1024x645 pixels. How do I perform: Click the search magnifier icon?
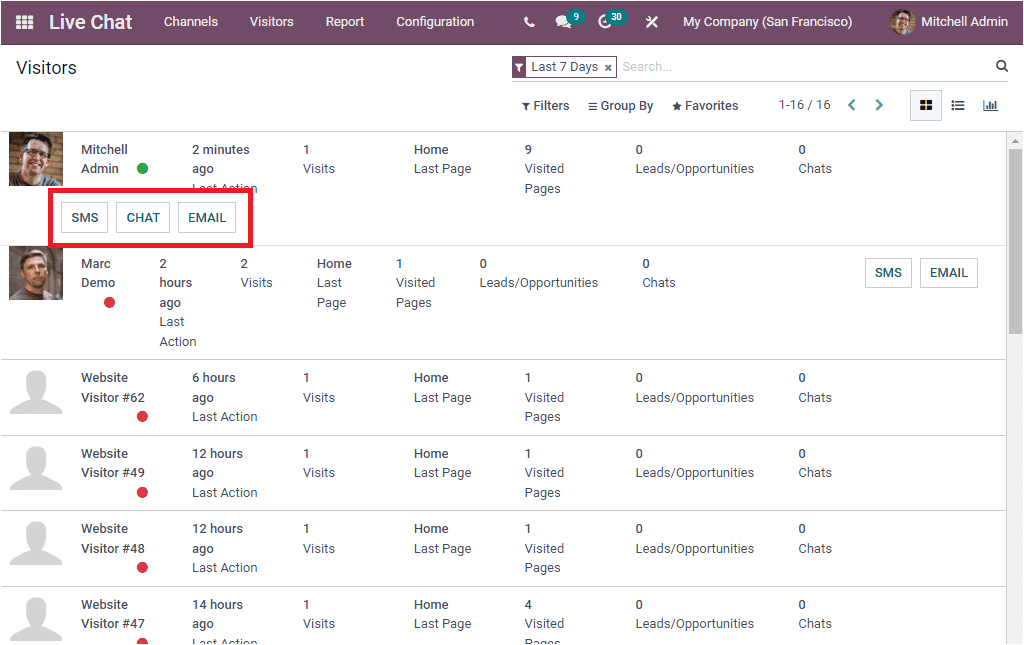click(1001, 66)
